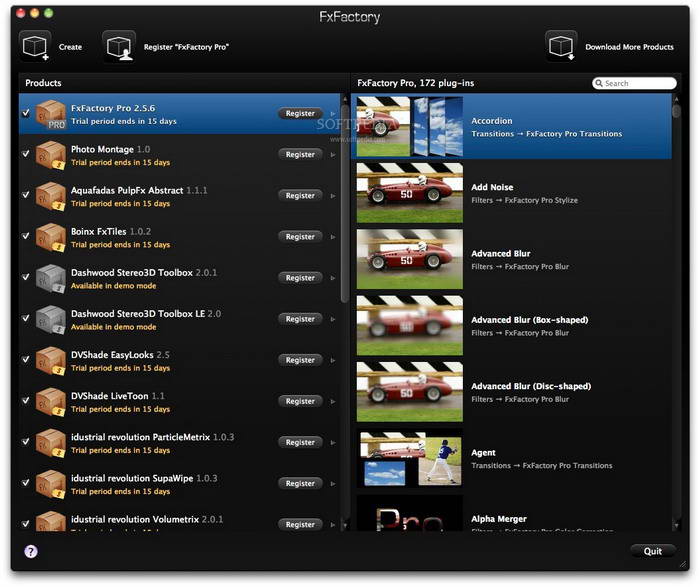Toggle idustrial revolution Volumetrix checkbox
This screenshot has height=587, width=700.
coord(26,523)
